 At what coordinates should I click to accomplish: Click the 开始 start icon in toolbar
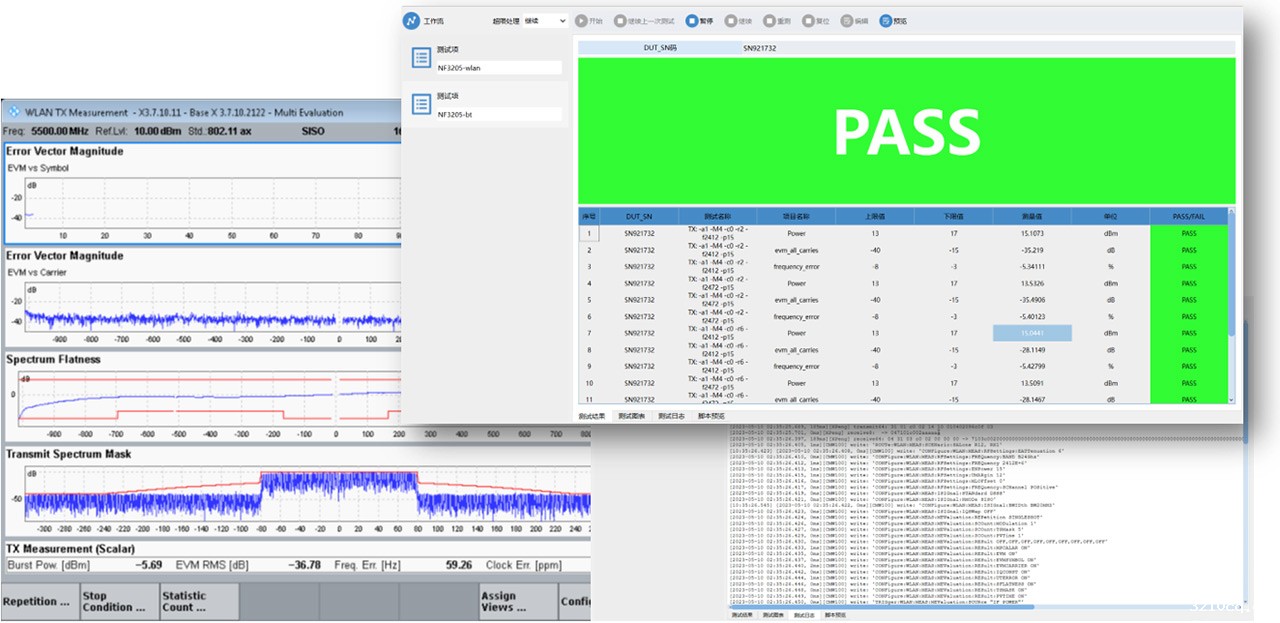[581, 20]
